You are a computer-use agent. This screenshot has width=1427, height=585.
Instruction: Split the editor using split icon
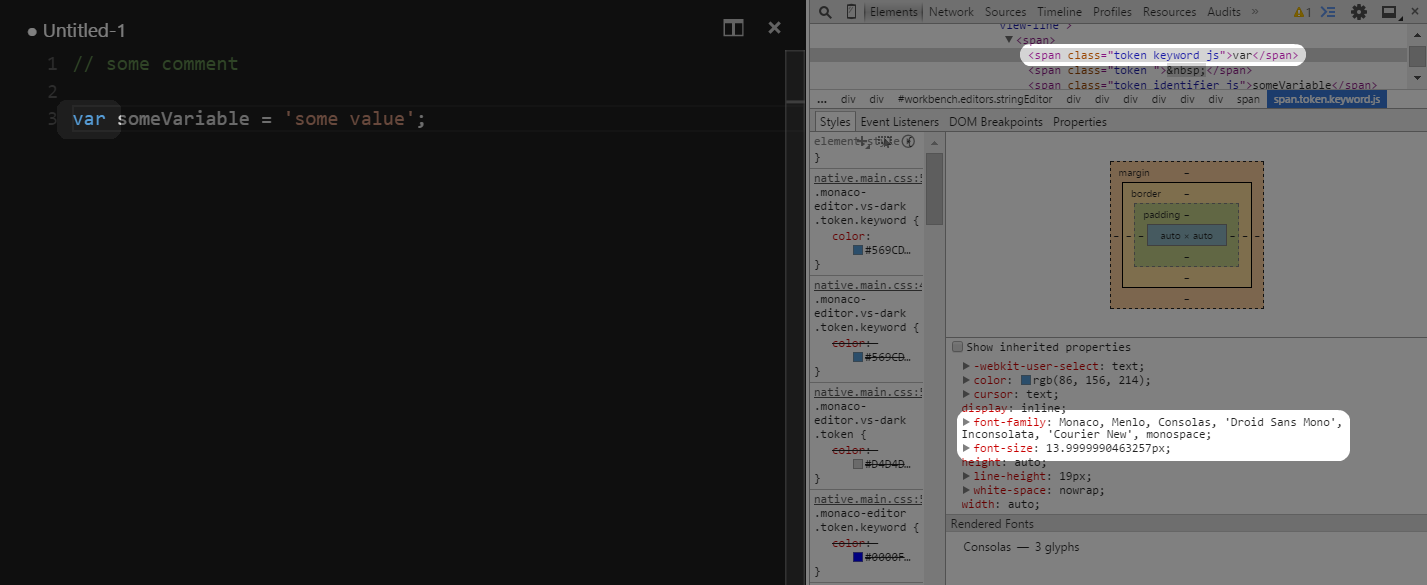click(733, 28)
